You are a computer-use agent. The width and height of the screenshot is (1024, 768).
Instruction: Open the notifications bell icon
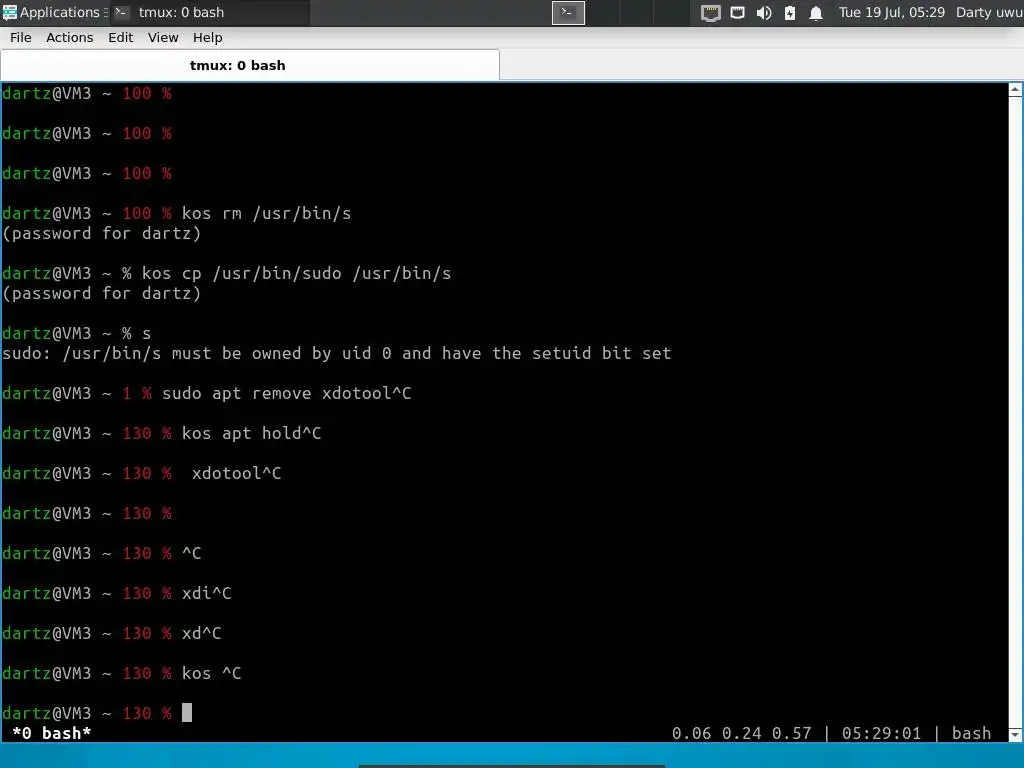click(816, 13)
